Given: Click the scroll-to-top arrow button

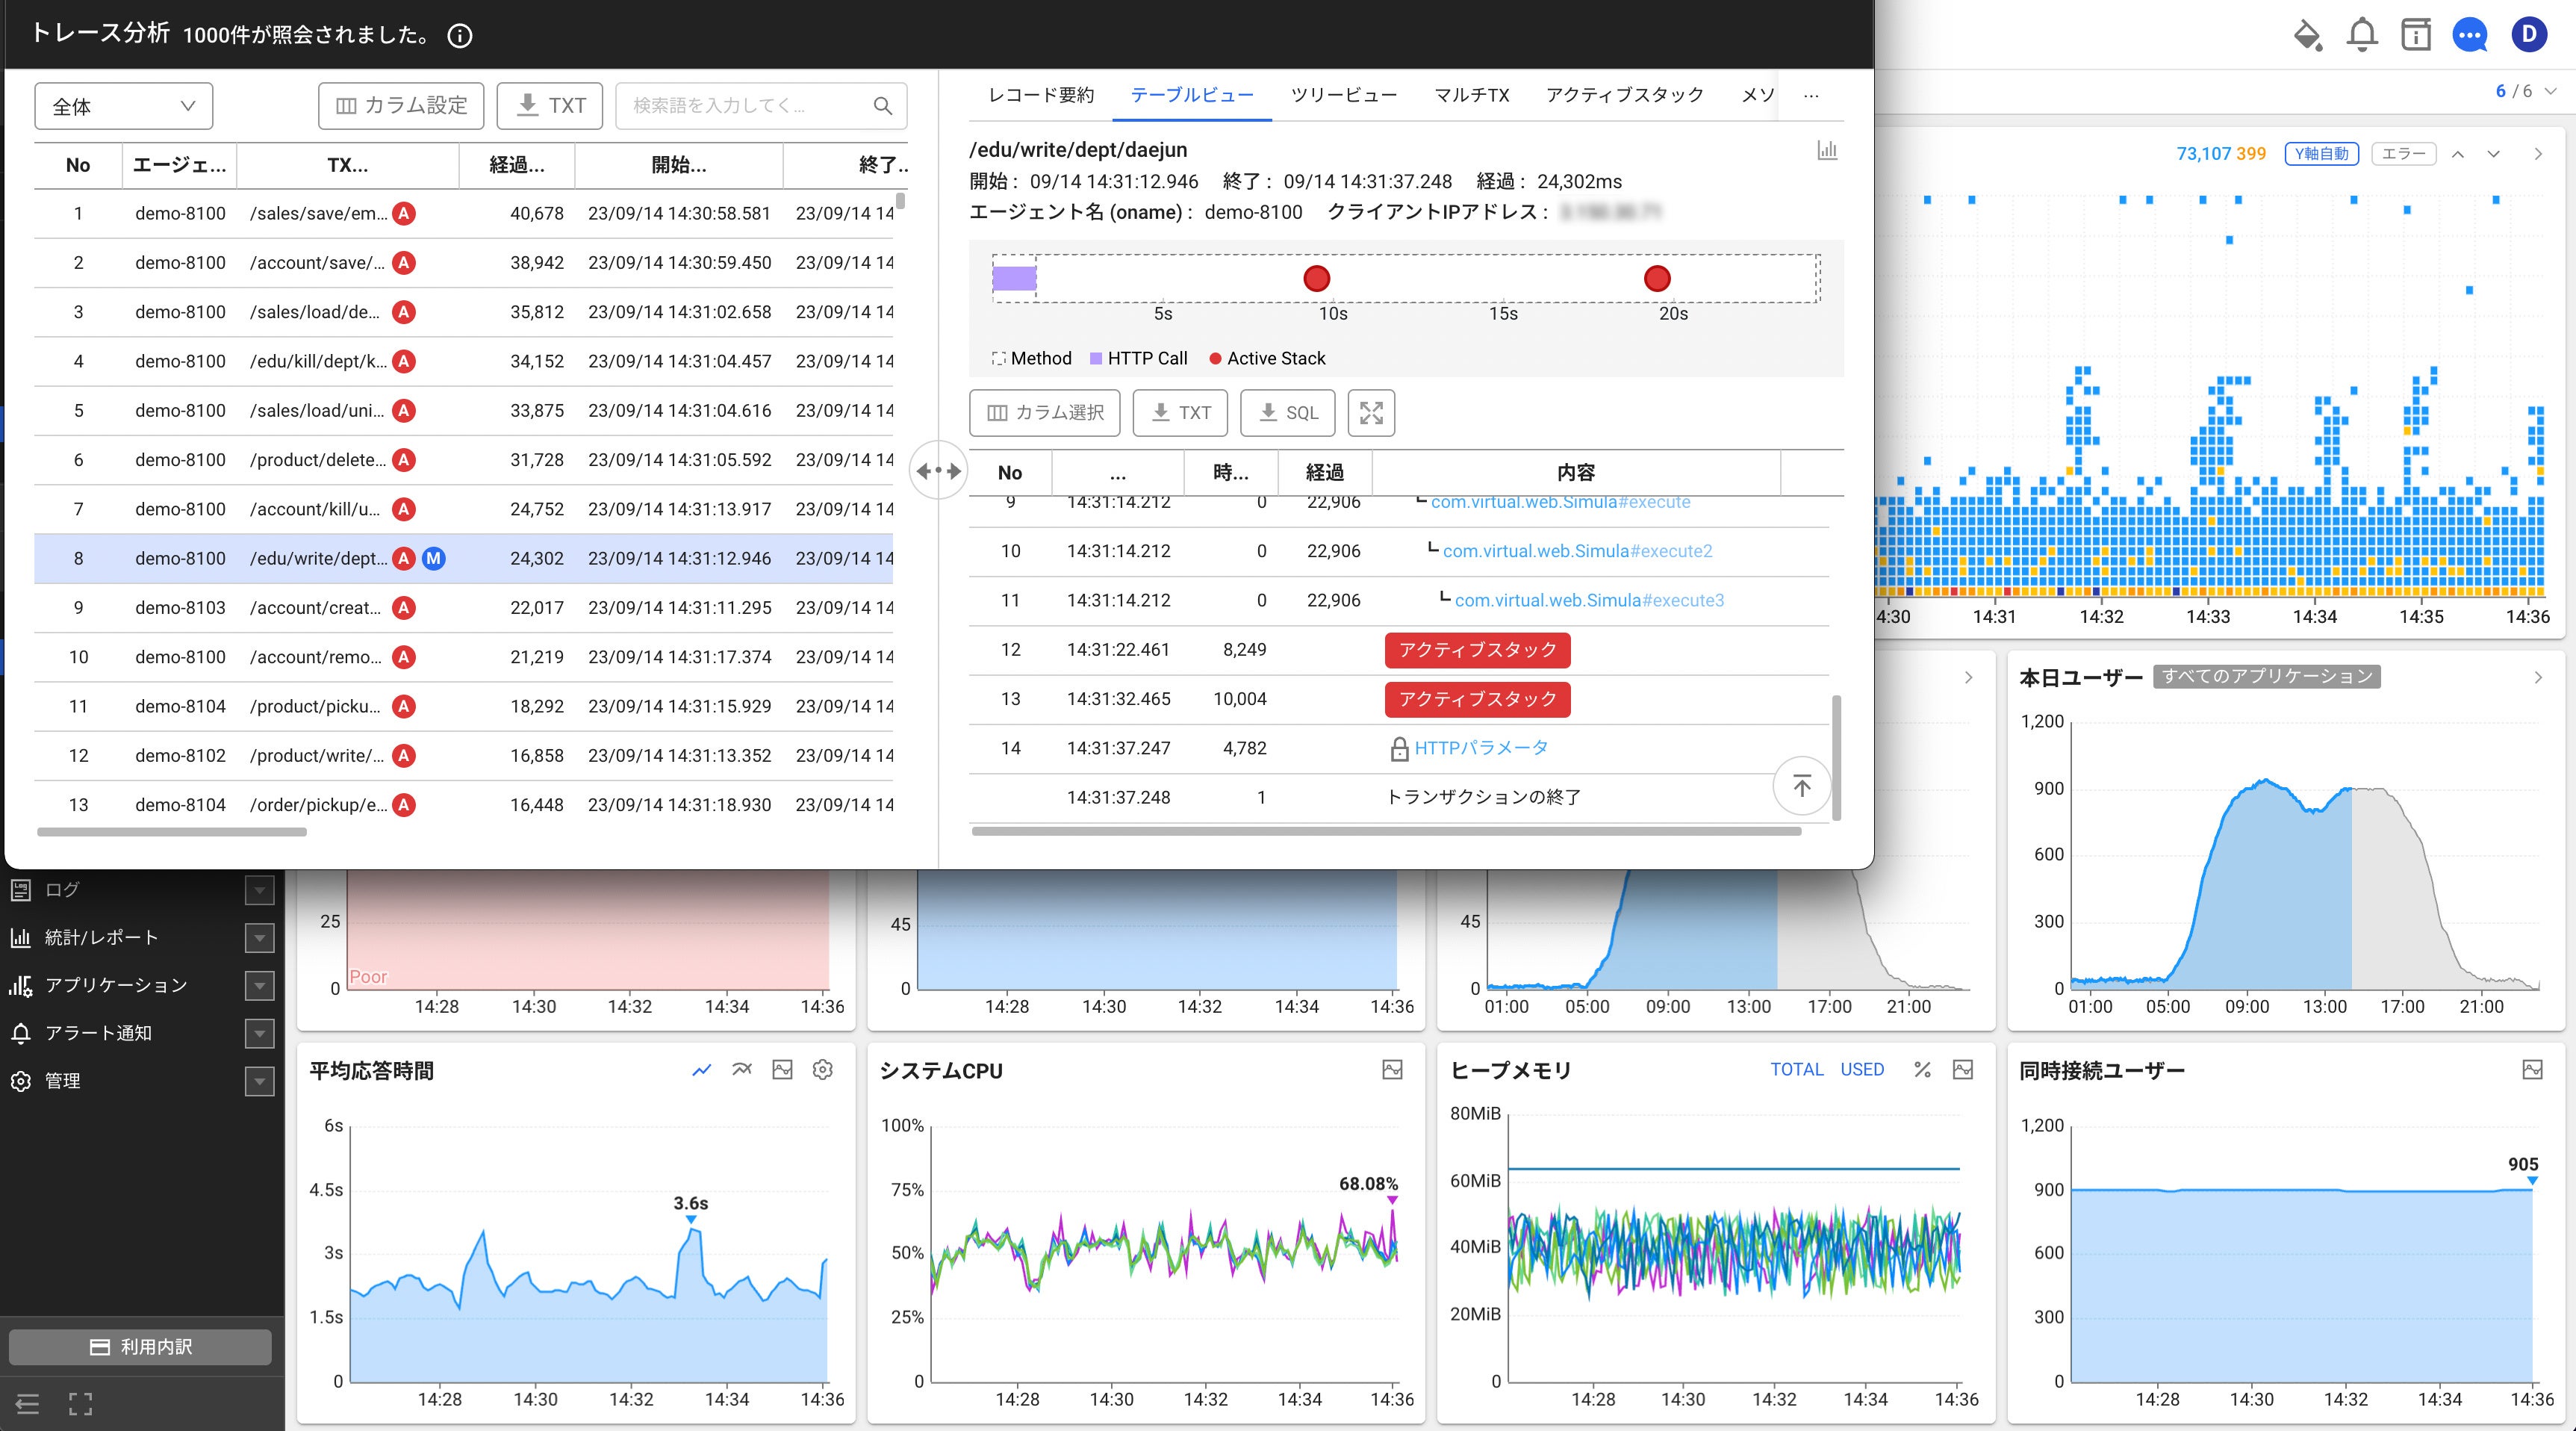Looking at the screenshot, I should pyautogui.click(x=1802, y=786).
